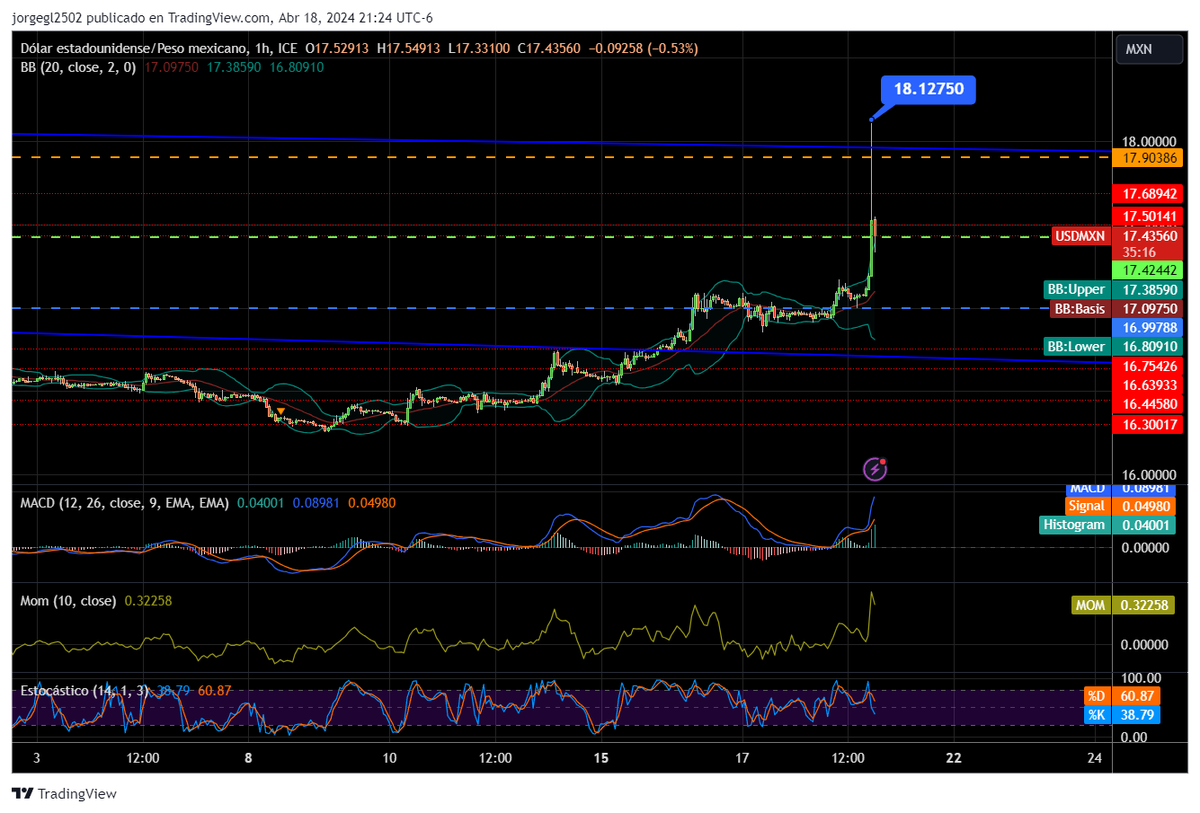Click the green 17.42442 price label
1200x813 pixels.
click(1150, 271)
